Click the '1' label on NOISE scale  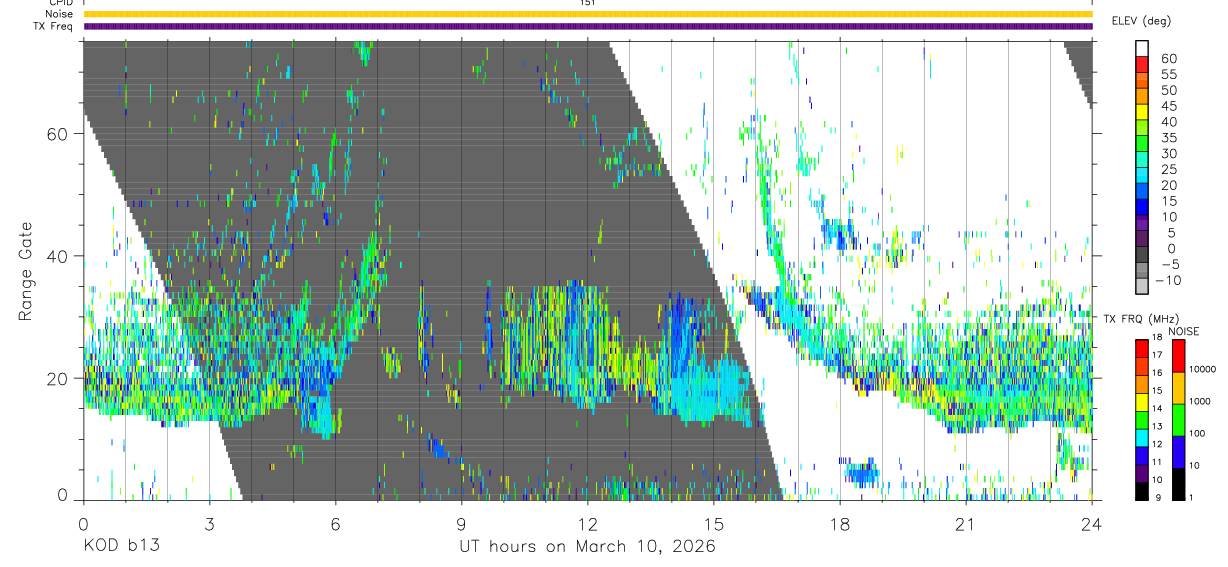click(x=1191, y=497)
